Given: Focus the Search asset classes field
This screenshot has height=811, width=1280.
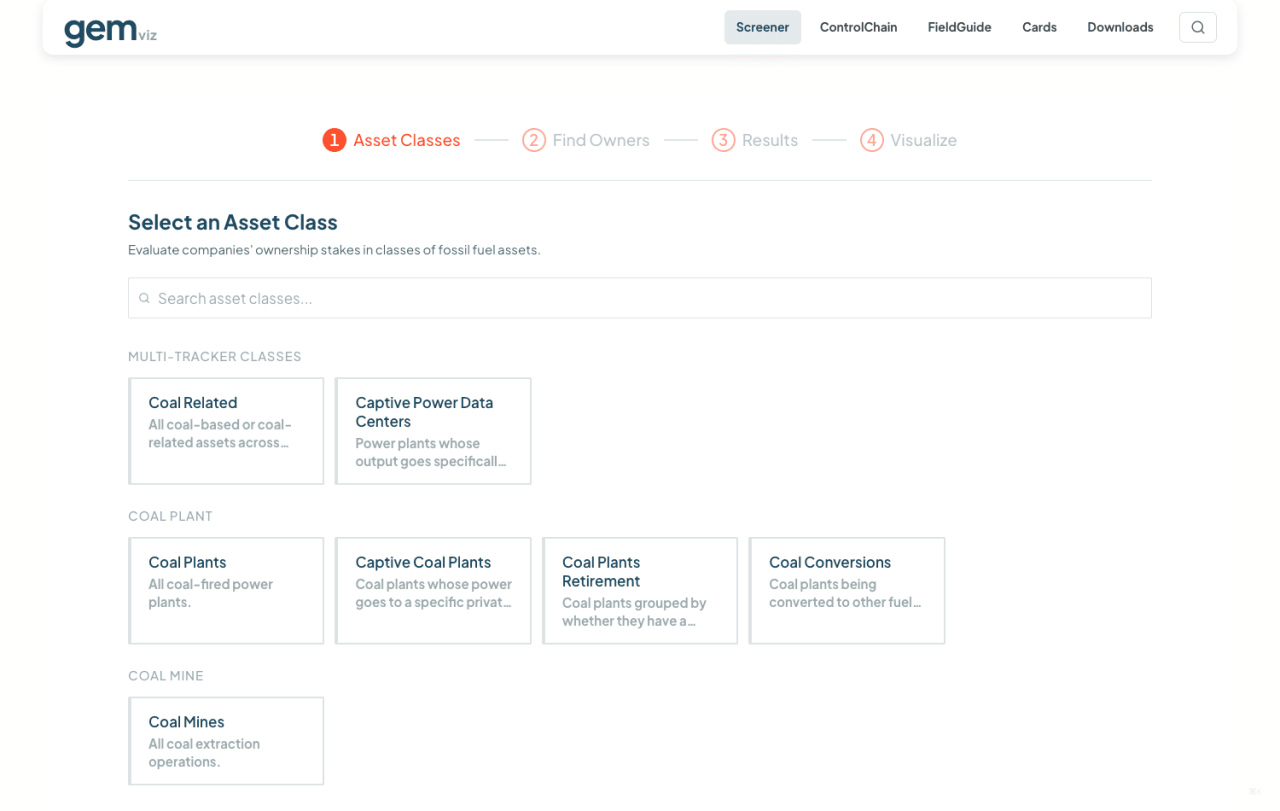Looking at the screenshot, I should [x=640, y=298].
